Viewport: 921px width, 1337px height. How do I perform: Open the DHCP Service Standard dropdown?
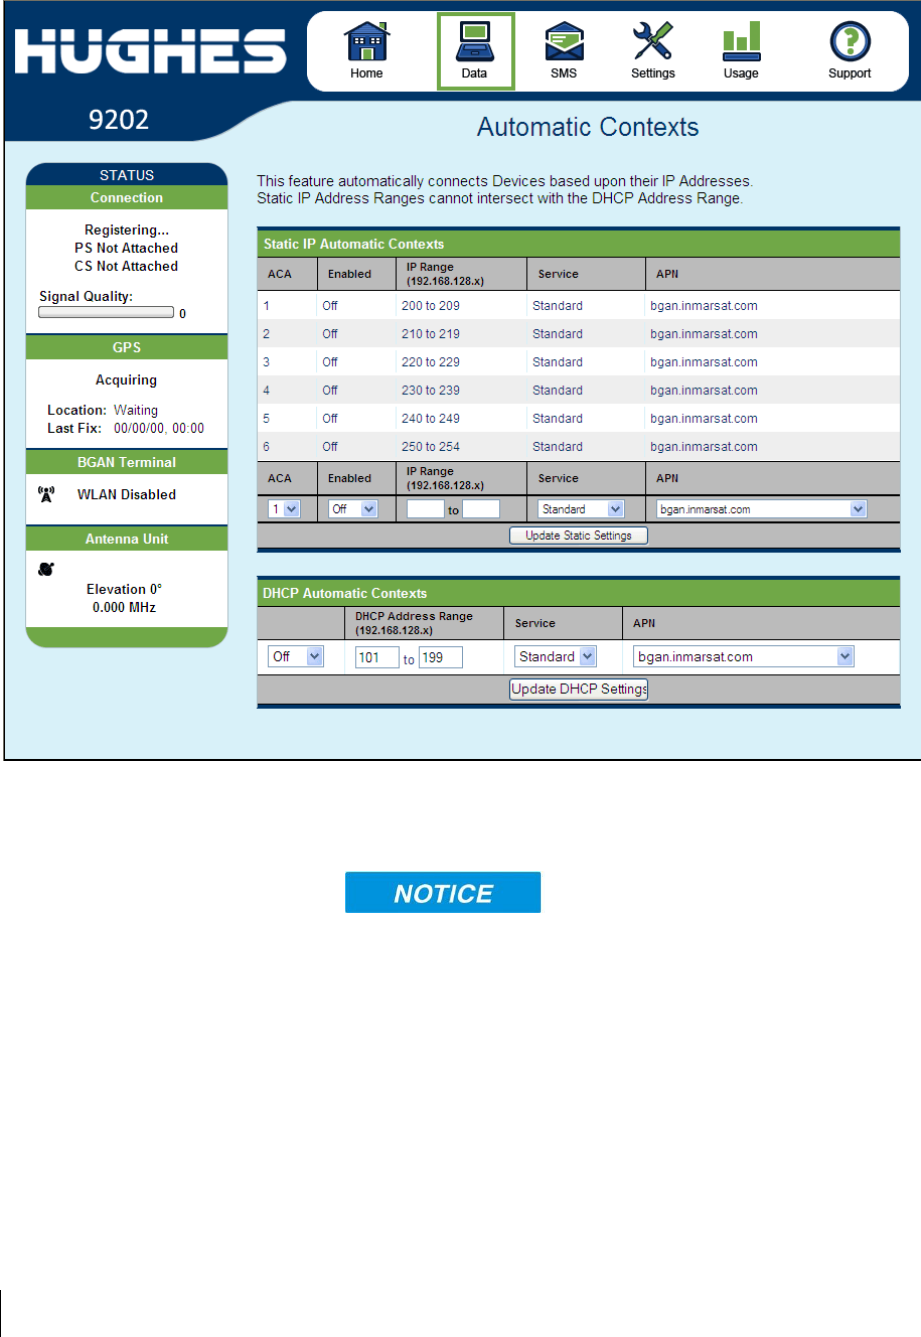pos(555,657)
